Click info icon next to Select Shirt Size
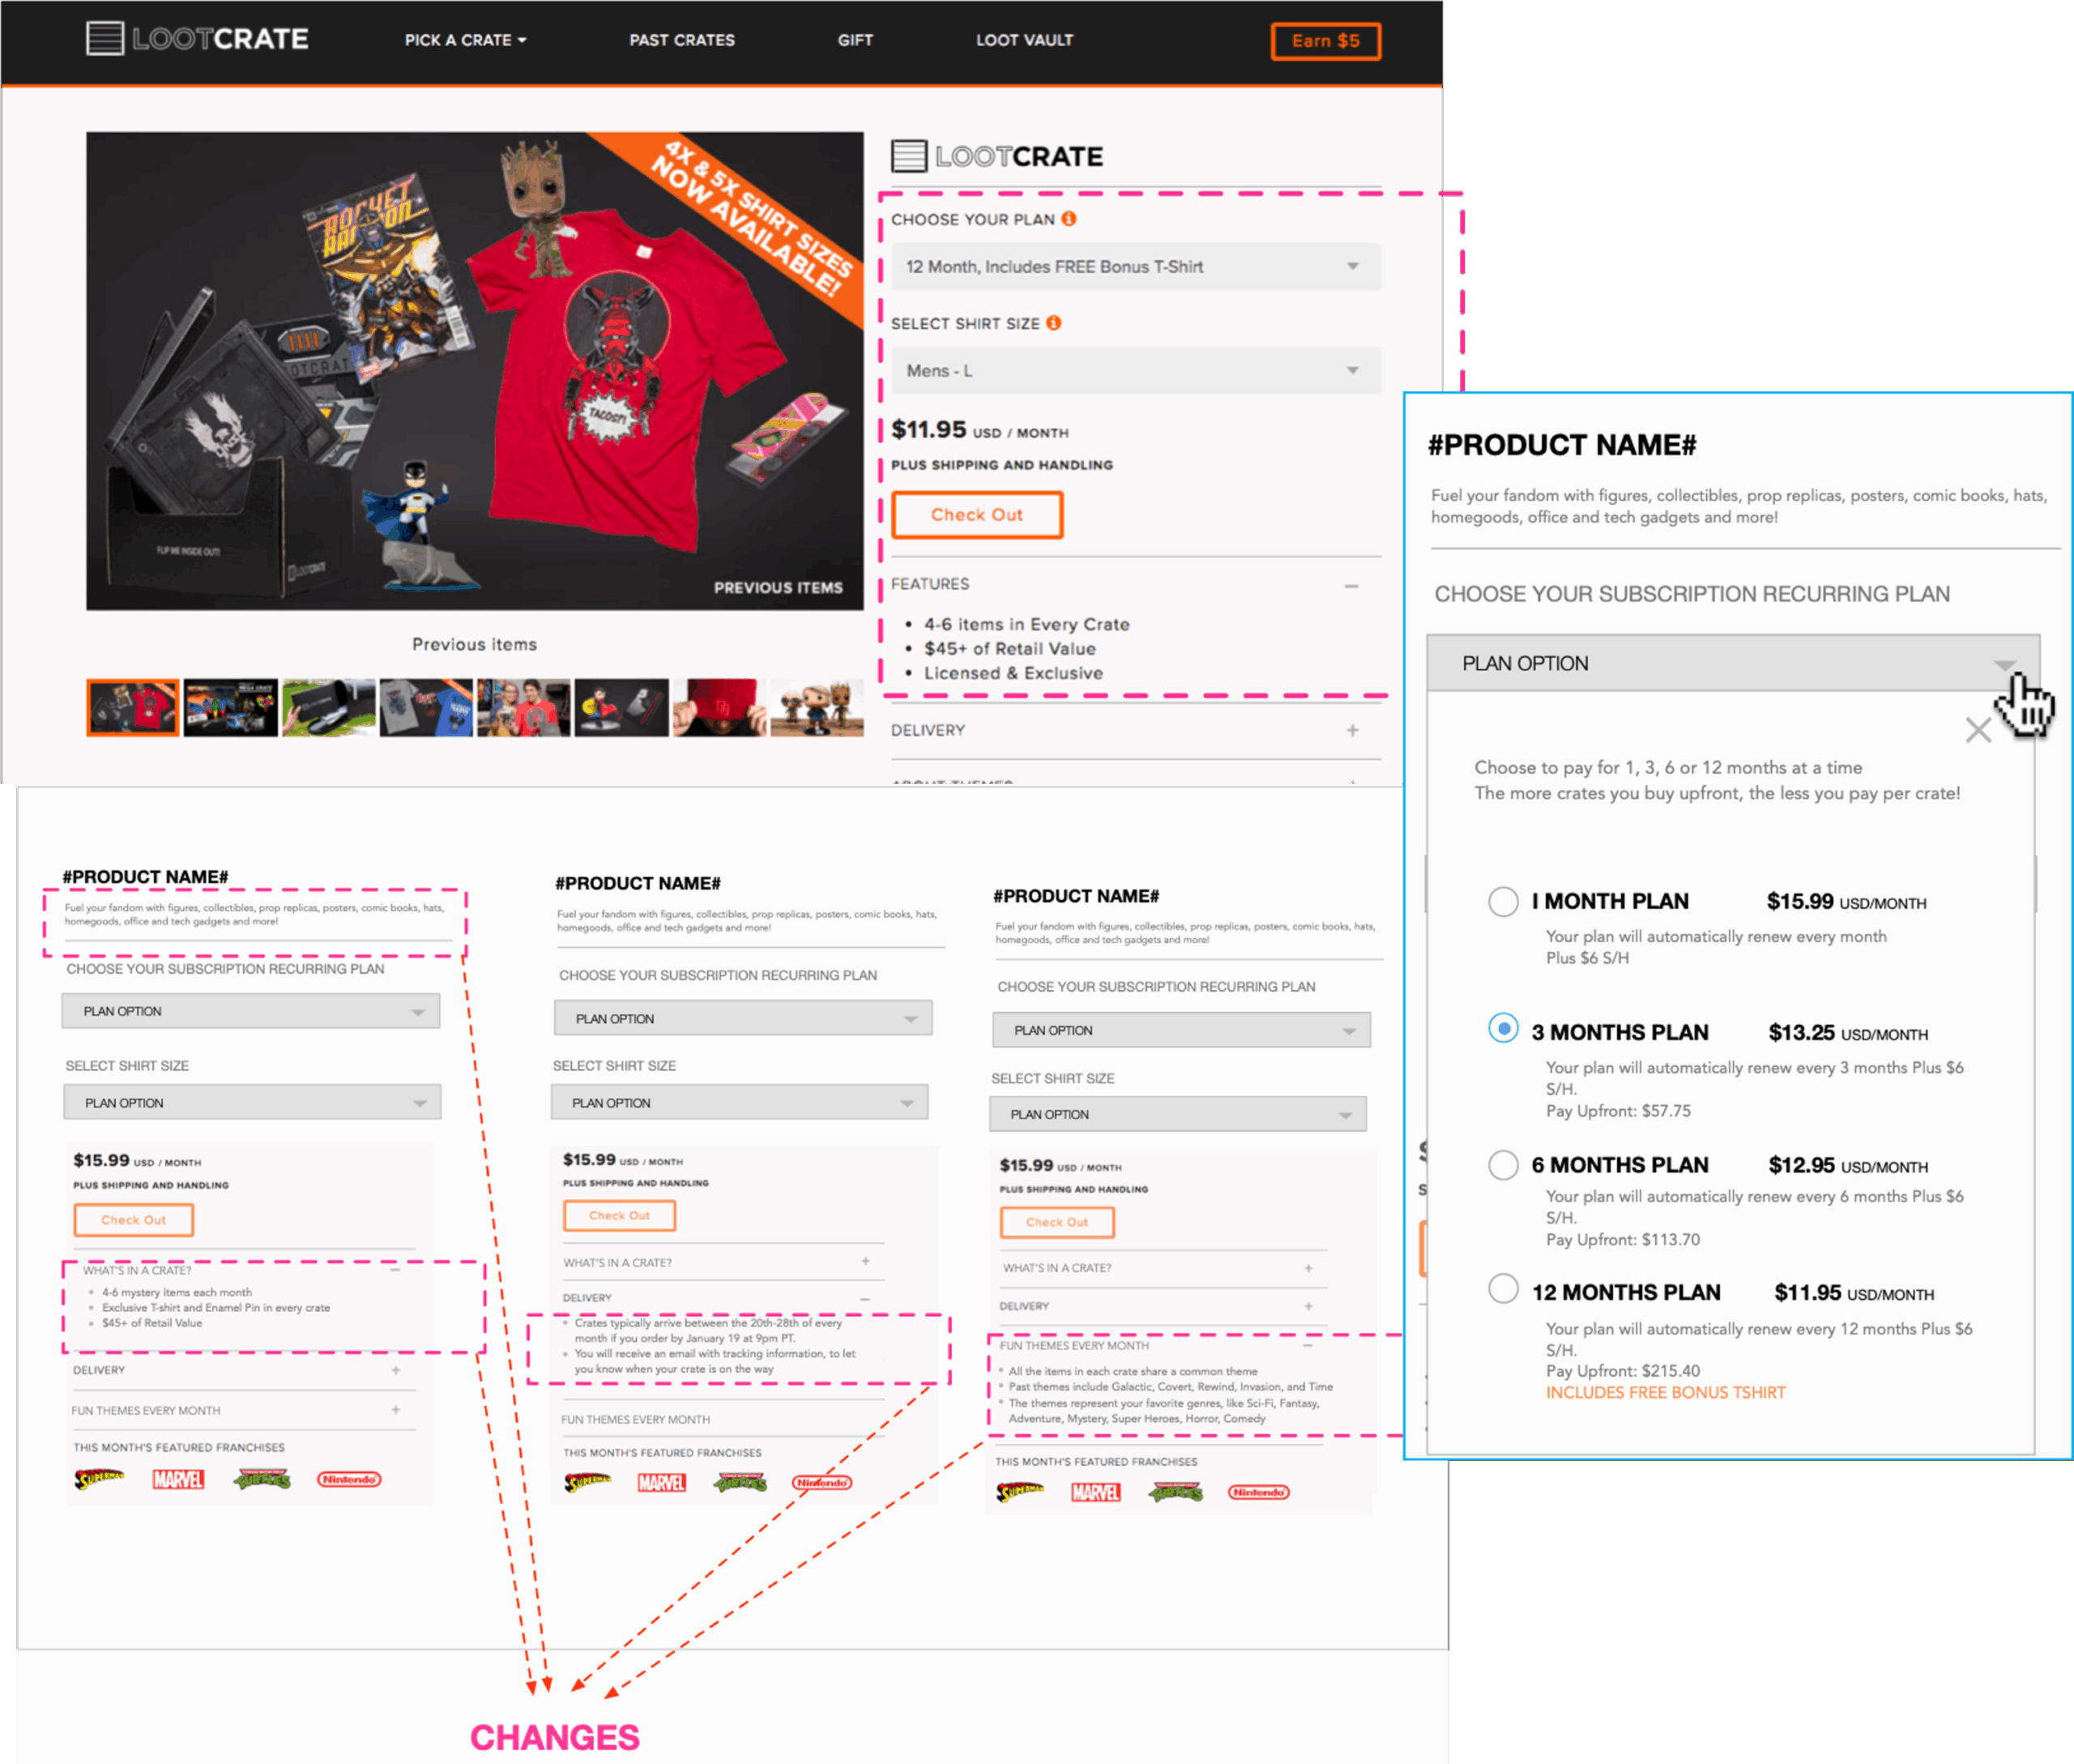Viewport: 2074px width, 1764px height. [1053, 323]
